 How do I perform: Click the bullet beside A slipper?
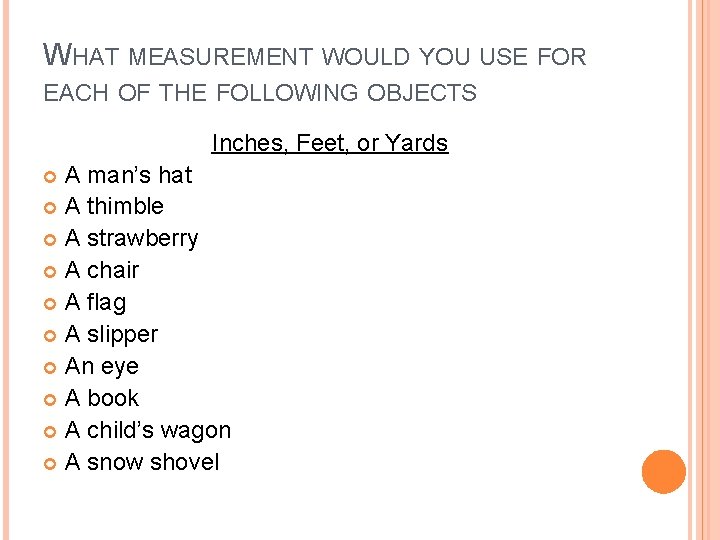click(50, 336)
